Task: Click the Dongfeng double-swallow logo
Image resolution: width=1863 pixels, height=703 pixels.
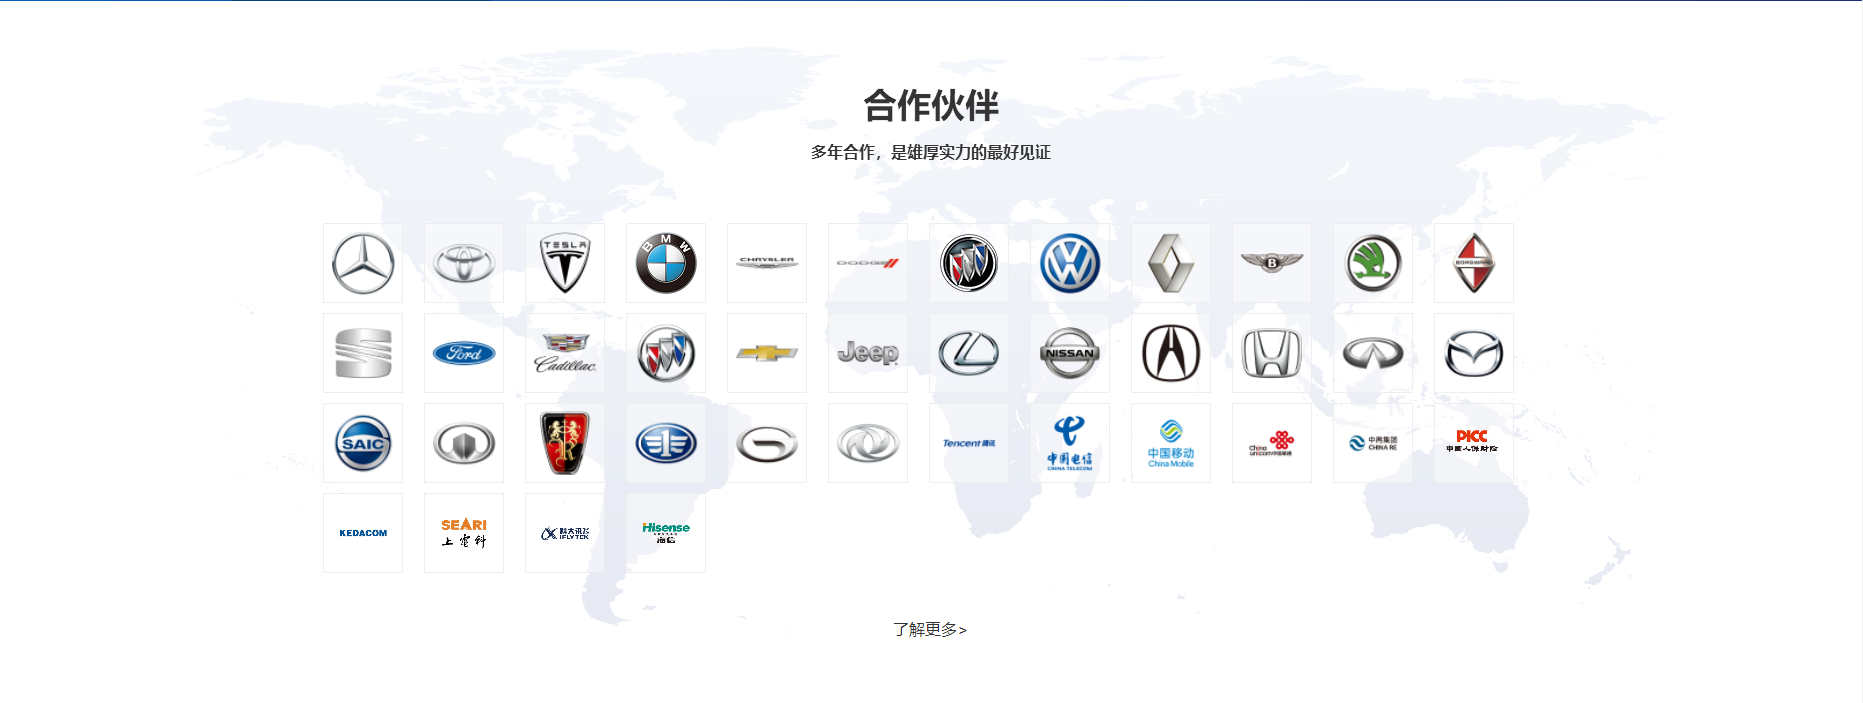Action: pyautogui.click(x=868, y=443)
